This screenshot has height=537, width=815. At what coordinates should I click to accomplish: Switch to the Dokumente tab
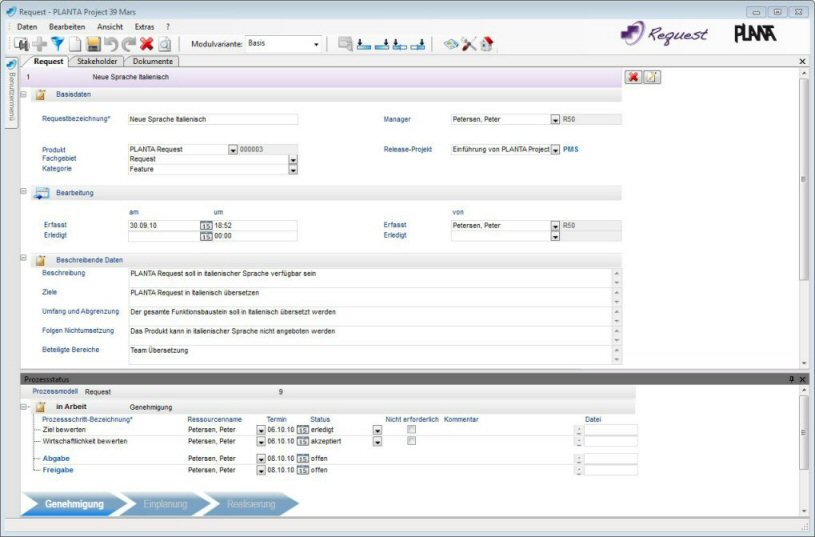click(x=152, y=61)
